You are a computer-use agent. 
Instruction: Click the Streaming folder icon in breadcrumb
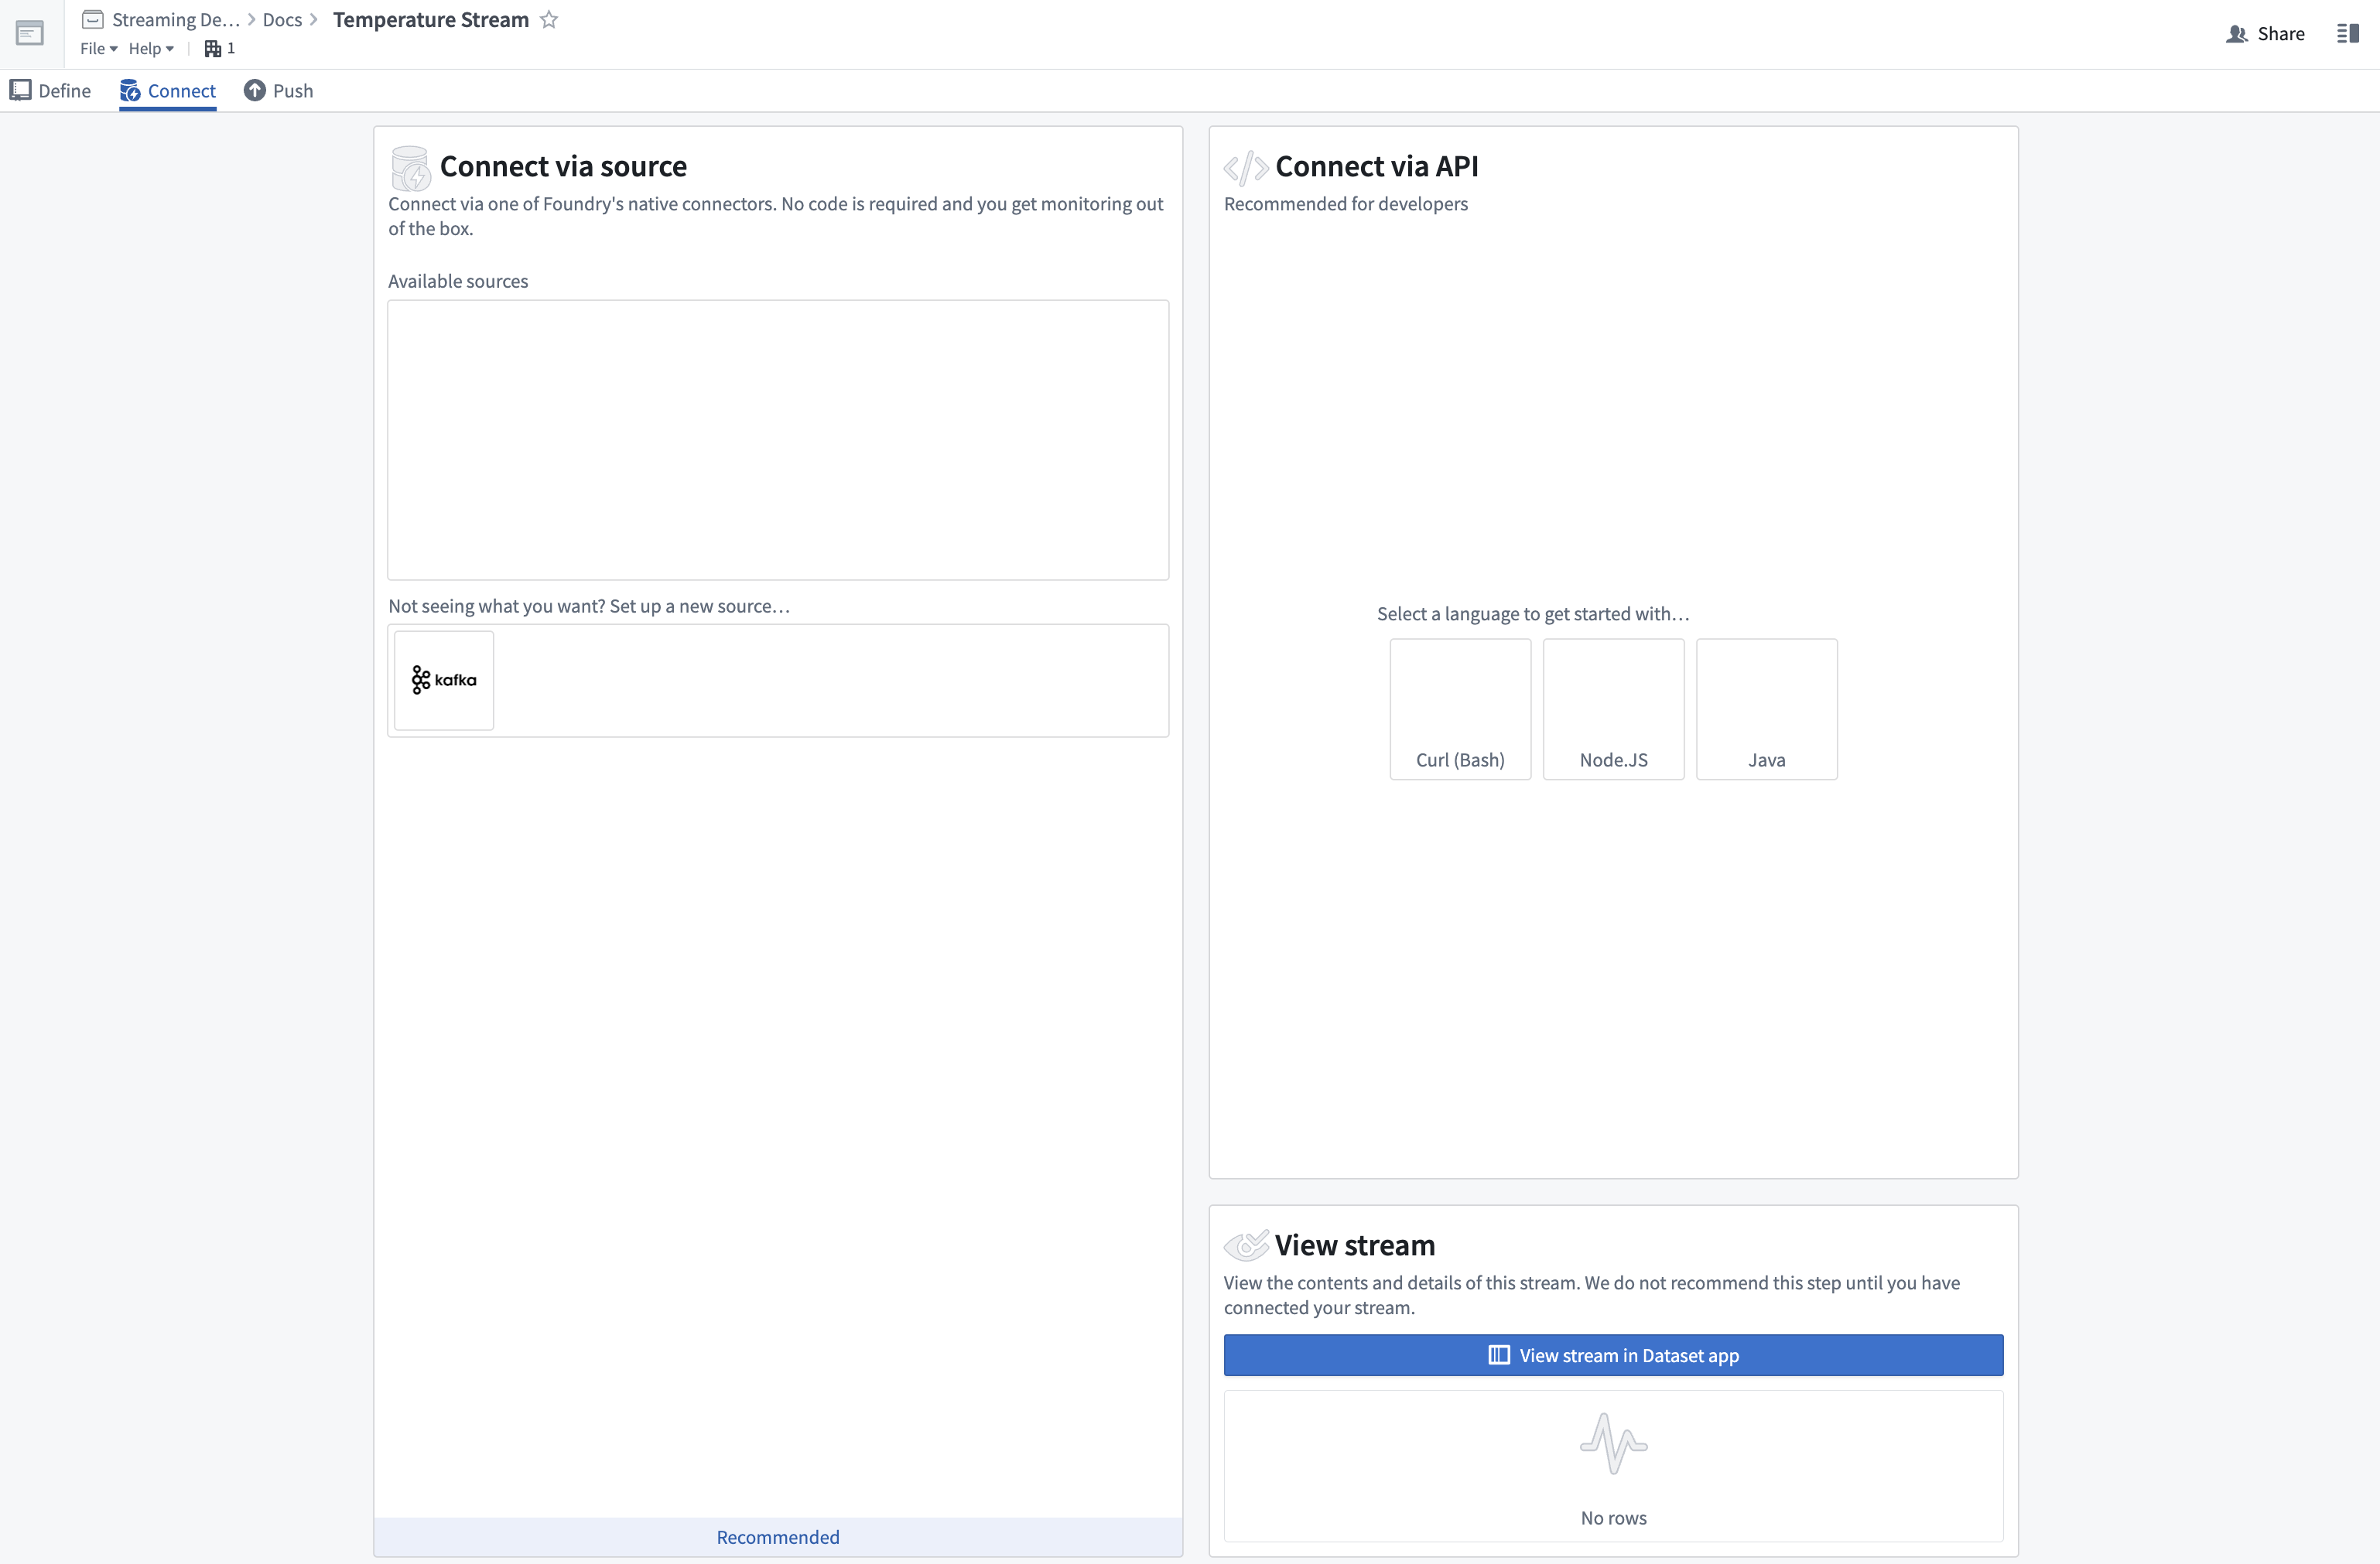coord(94,19)
